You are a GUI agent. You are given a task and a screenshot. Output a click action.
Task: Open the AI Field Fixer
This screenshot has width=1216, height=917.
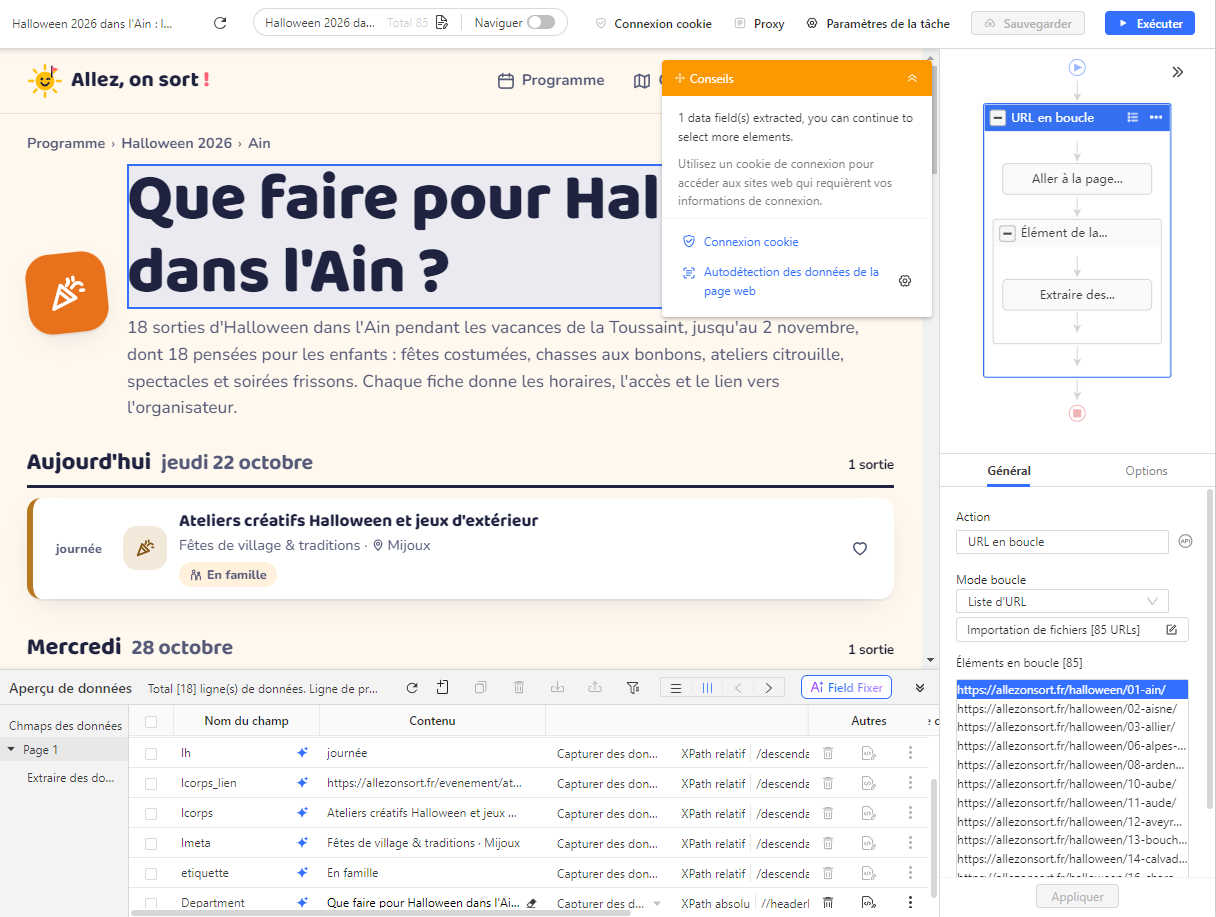coord(846,688)
